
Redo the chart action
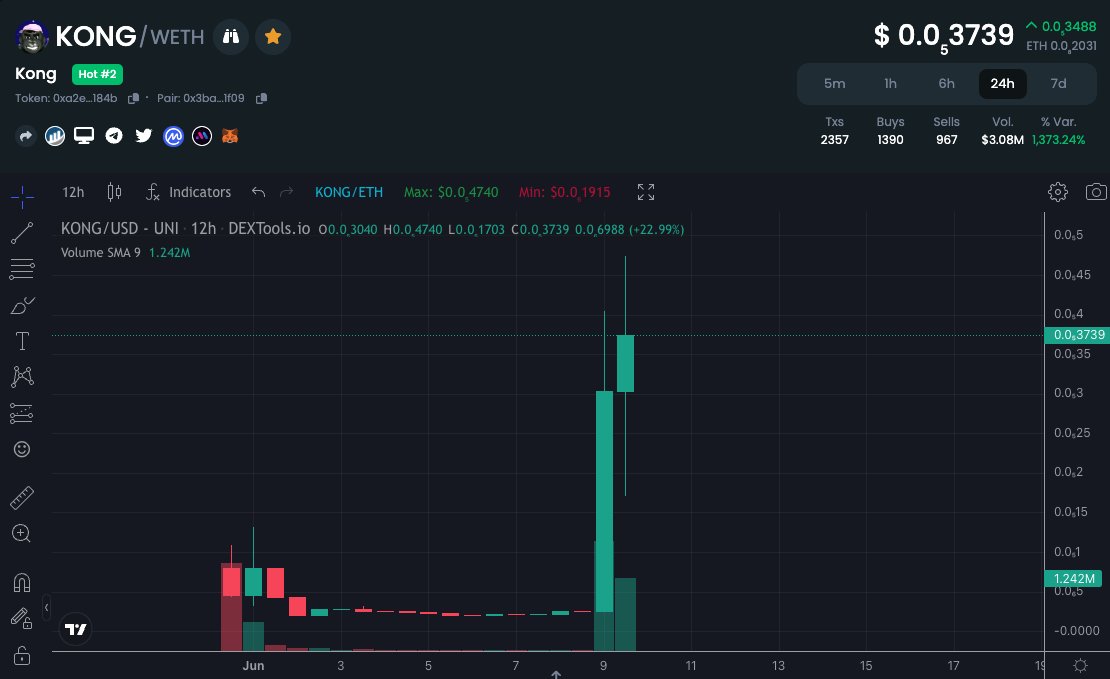pyautogui.click(x=287, y=192)
